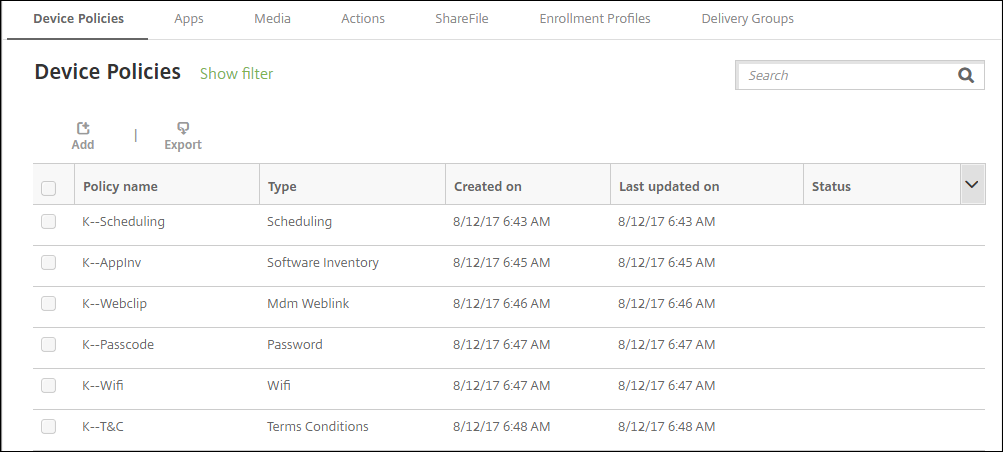Viewport: 1003px width, 452px height.
Task: Click into the Search input field
Action: click(x=845, y=75)
